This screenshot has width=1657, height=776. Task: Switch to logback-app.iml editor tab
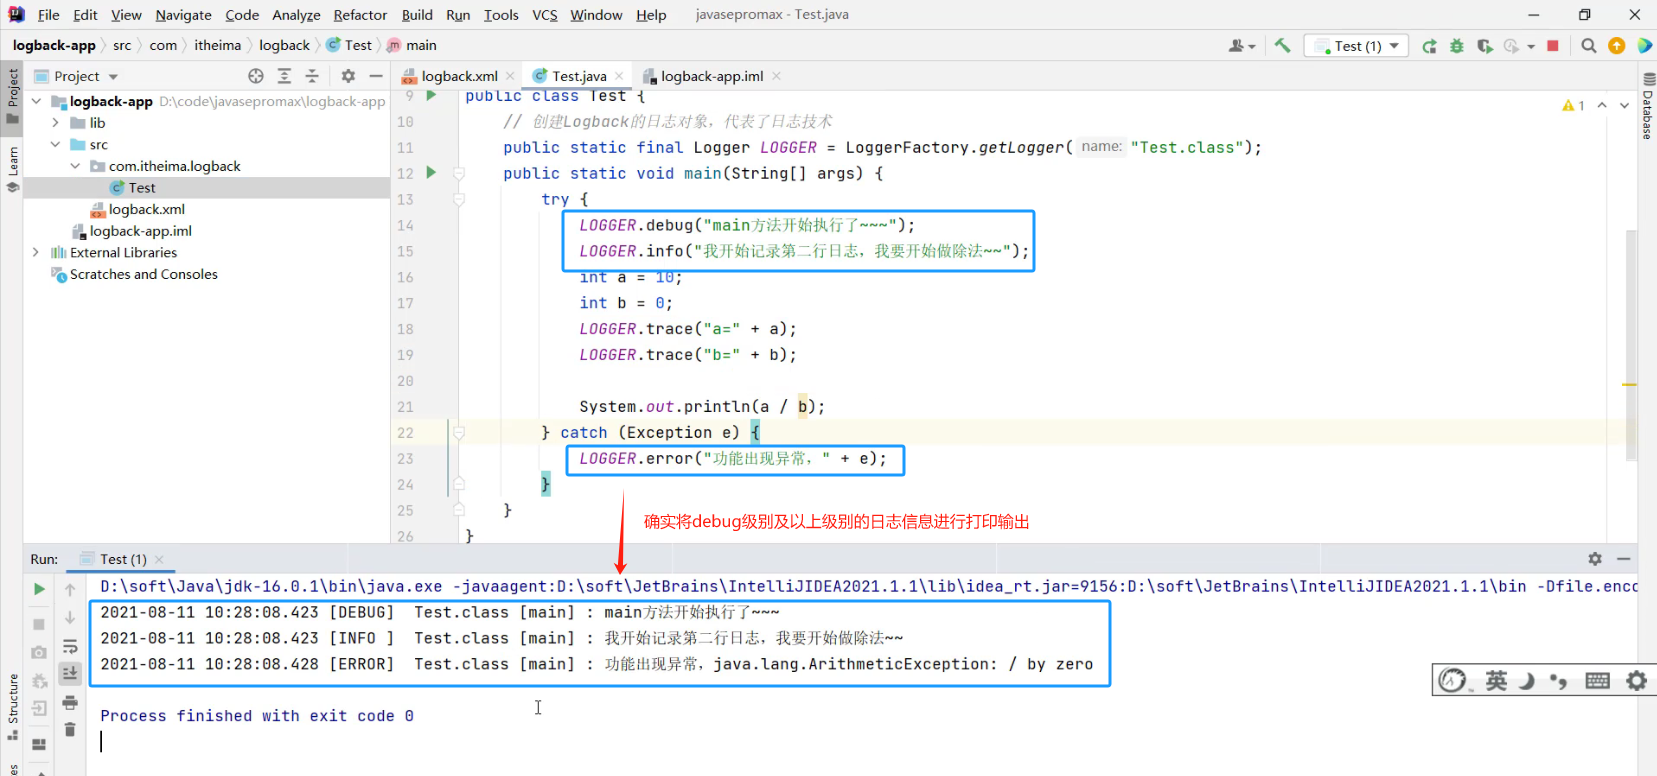tap(711, 76)
